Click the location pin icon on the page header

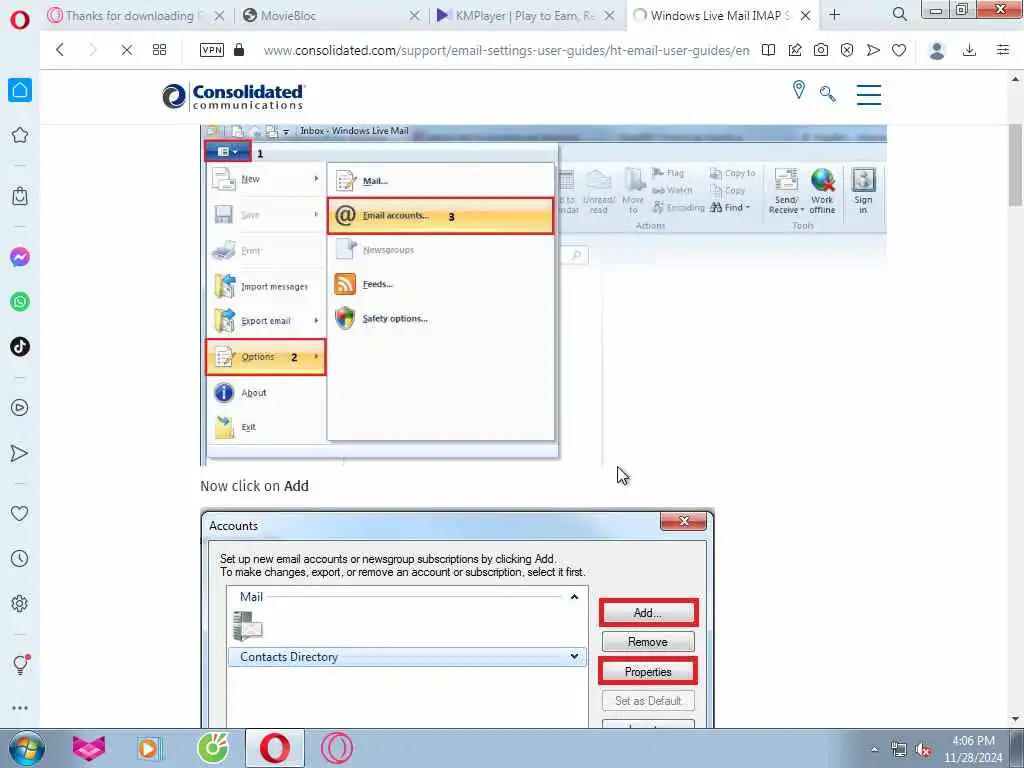(x=799, y=89)
